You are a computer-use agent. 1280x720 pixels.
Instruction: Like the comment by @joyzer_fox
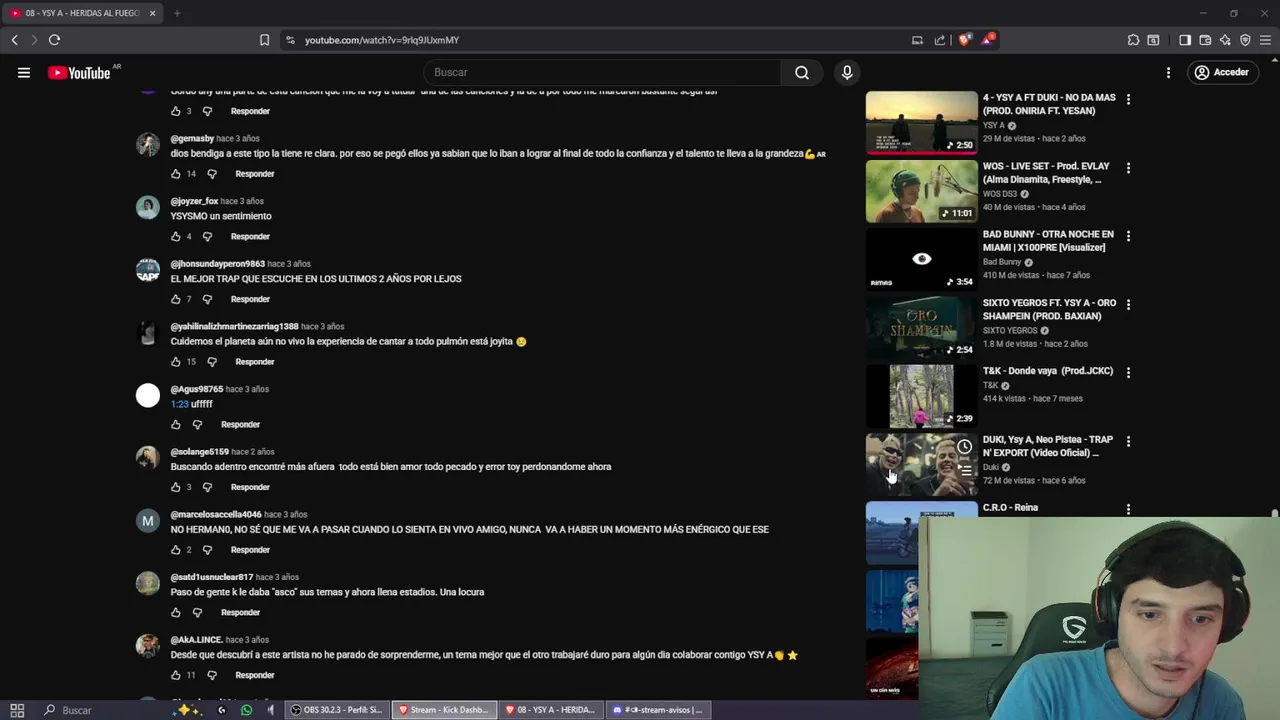[x=176, y=237]
